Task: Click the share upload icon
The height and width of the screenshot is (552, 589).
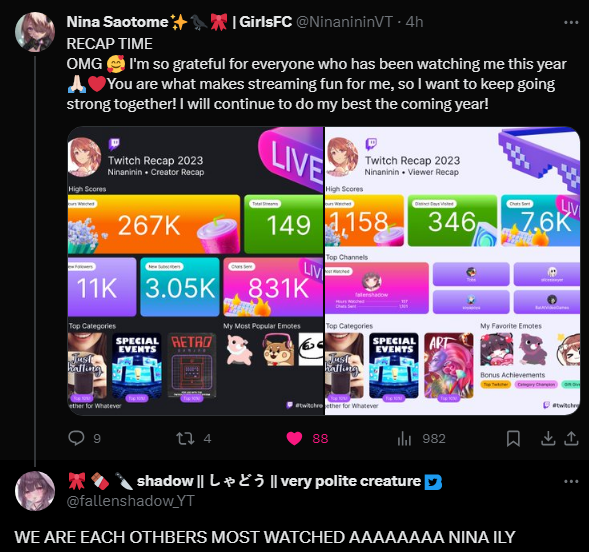Action: coord(571,438)
